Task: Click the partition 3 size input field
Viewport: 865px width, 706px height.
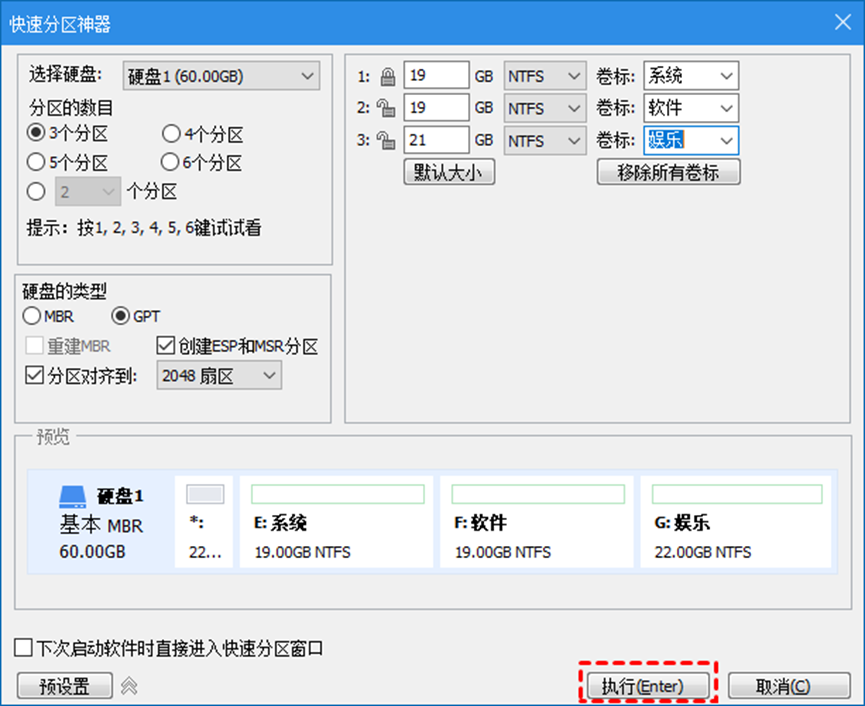Action: click(436, 141)
